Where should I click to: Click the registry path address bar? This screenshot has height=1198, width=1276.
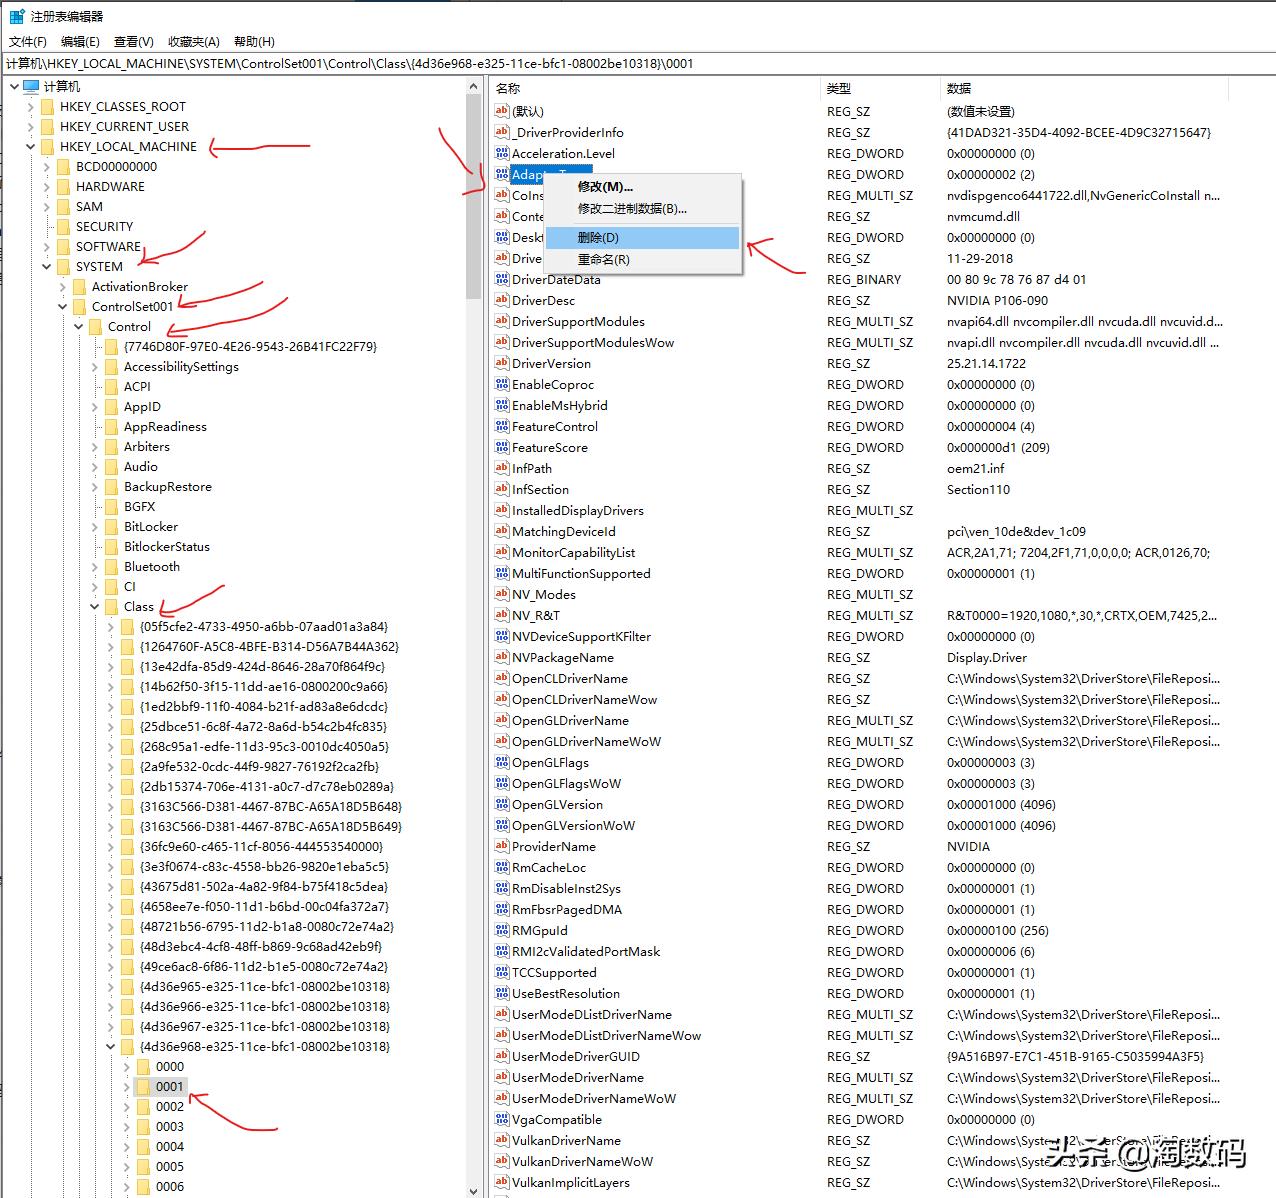click(x=638, y=63)
